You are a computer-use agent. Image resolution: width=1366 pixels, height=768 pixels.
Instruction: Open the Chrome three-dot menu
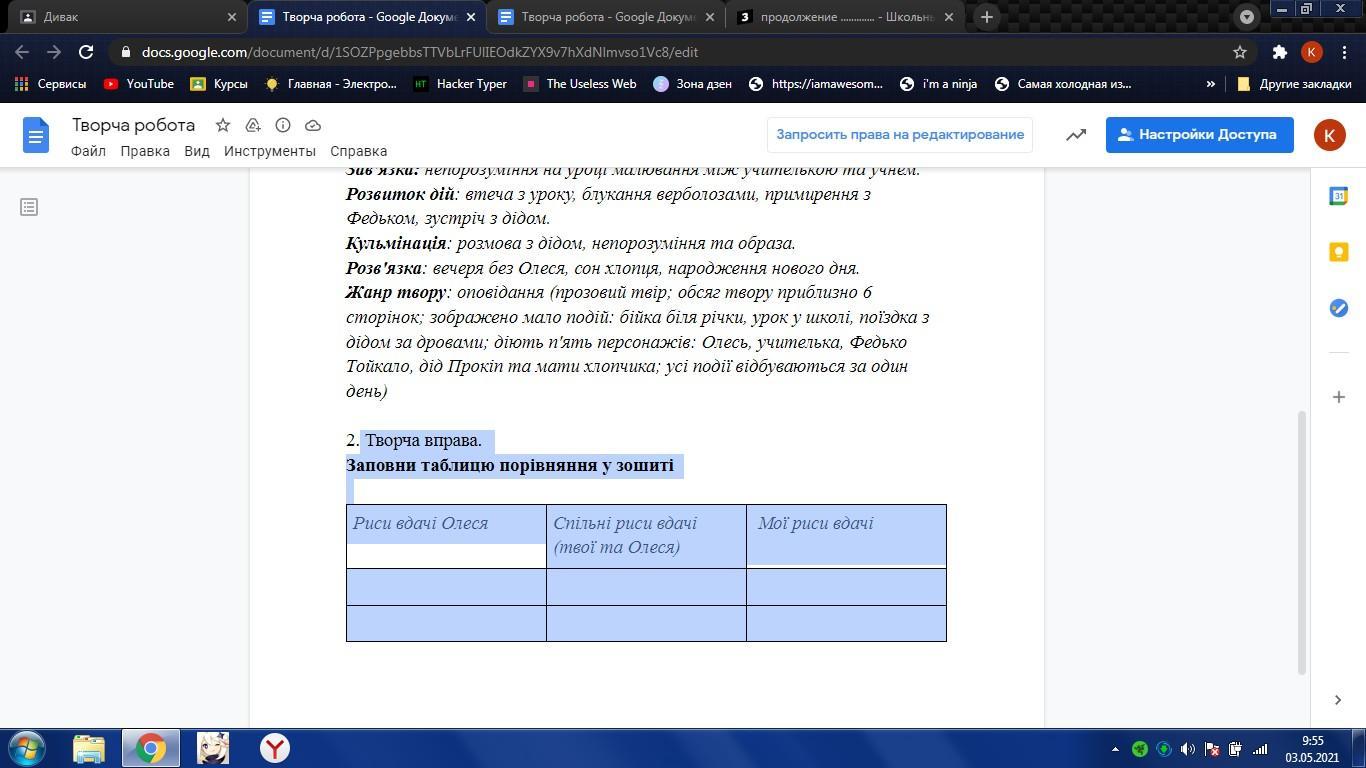(1344, 52)
